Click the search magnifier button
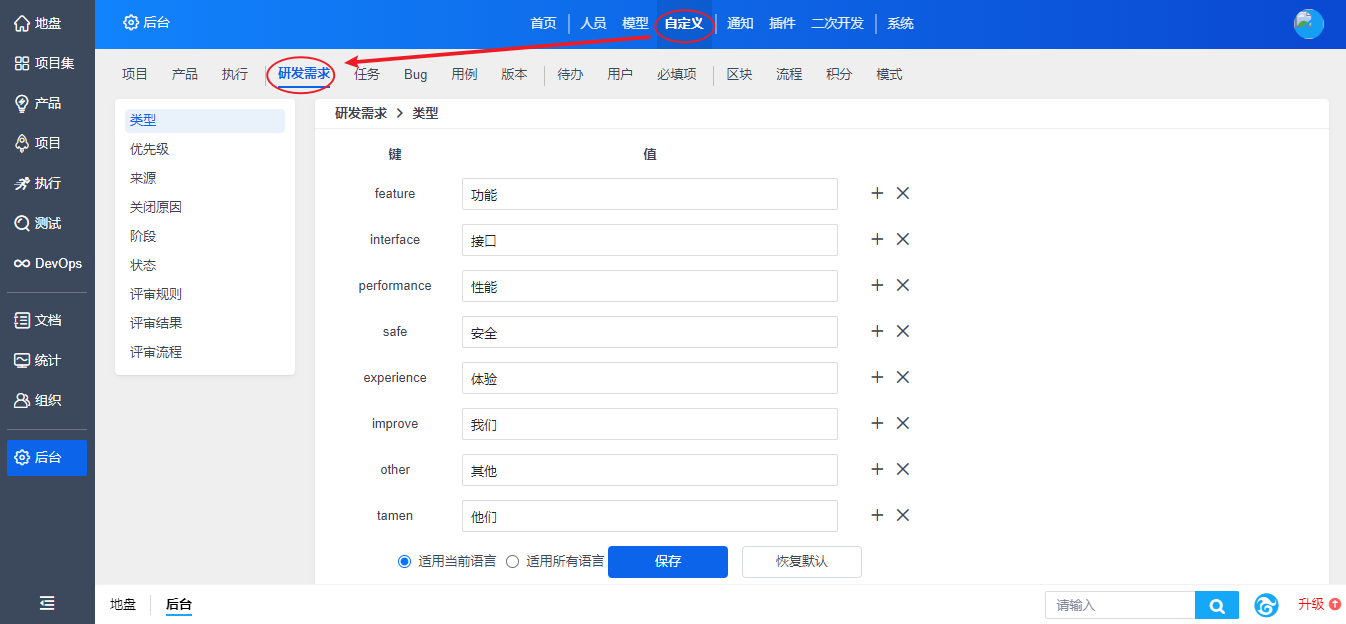The image size is (1346, 624). point(1216,605)
